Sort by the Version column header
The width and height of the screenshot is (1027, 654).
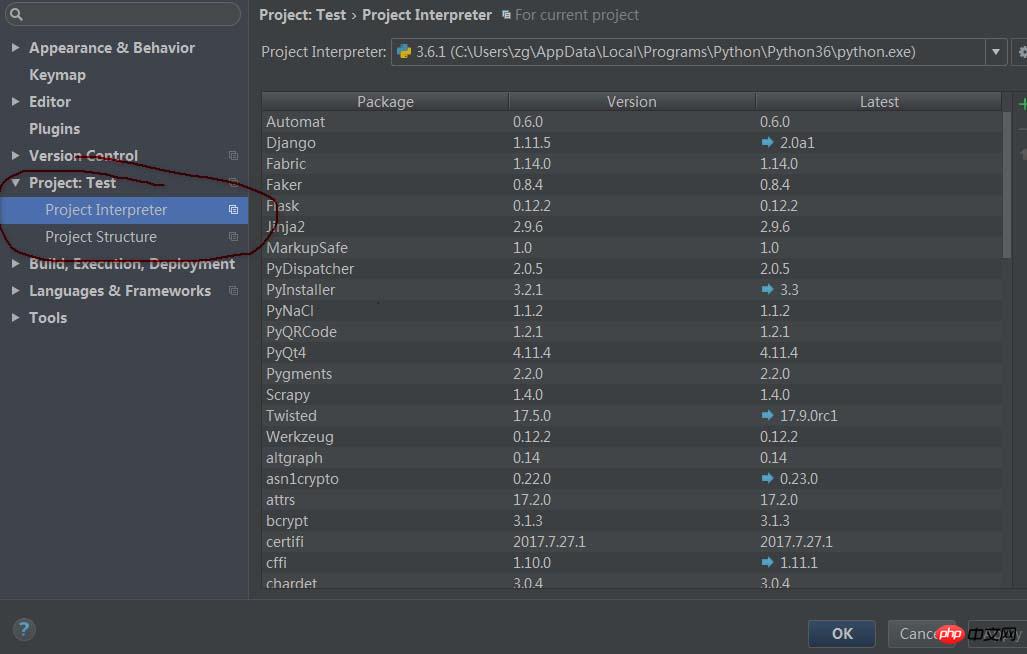(631, 101)
